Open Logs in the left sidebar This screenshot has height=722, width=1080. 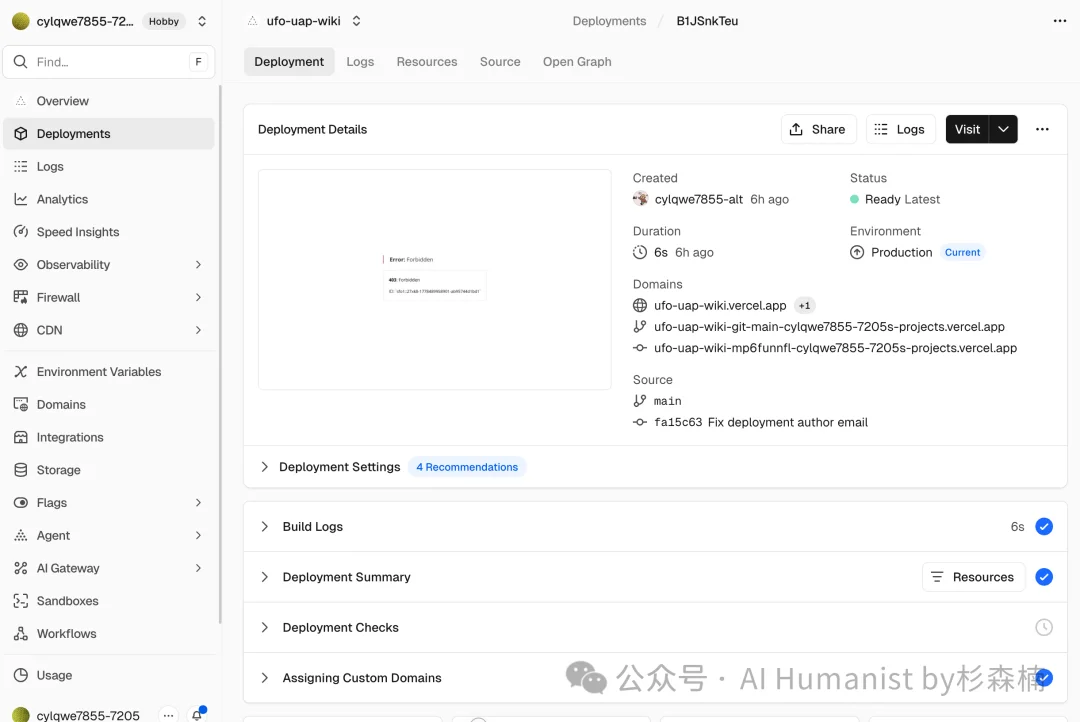[109, 166]
